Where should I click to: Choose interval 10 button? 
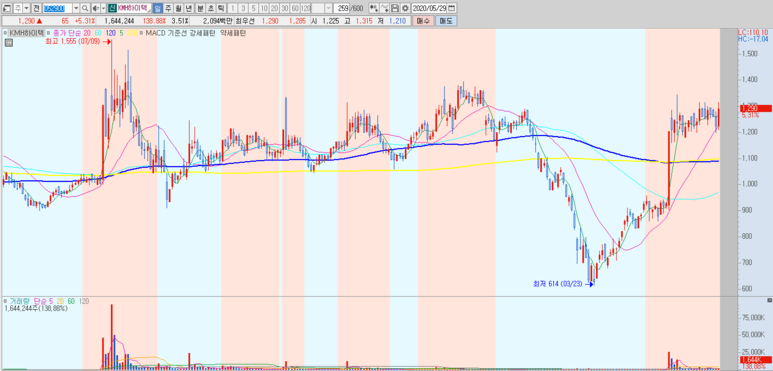[264, 8]
